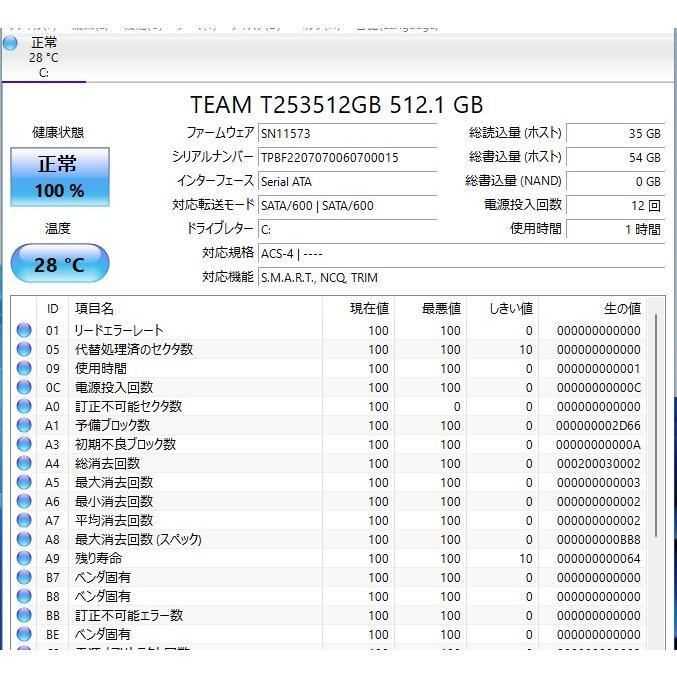The height and width of the screenshot is (677, 677).
Task: Select the 総消去回数 attribute name
Action: 107,463
